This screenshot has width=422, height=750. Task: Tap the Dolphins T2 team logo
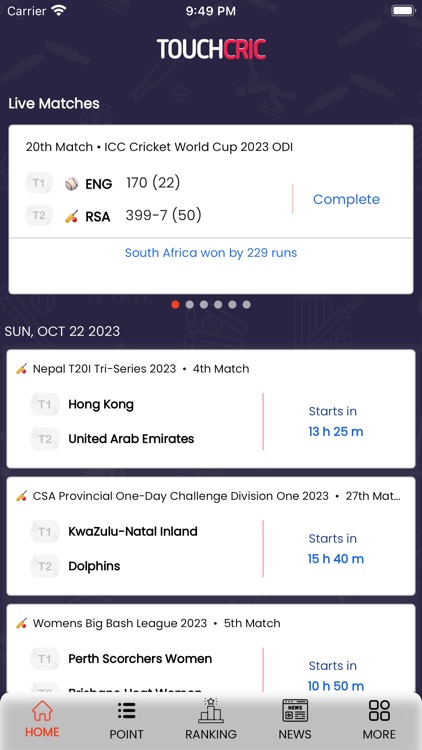(44, 566)
